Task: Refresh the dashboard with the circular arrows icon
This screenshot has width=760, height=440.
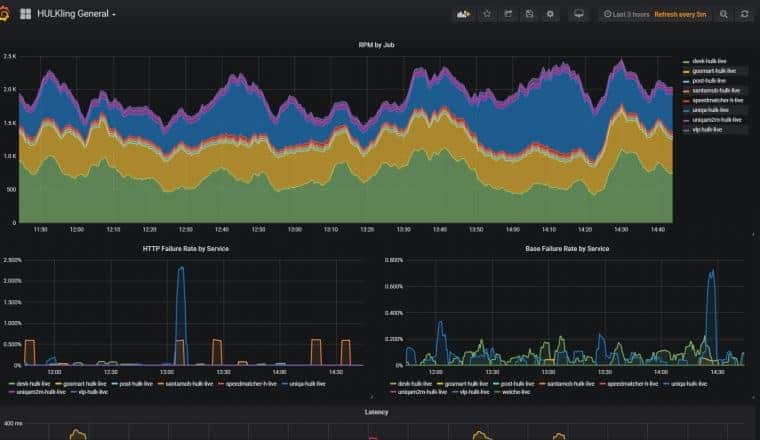Action: [744, 14]
